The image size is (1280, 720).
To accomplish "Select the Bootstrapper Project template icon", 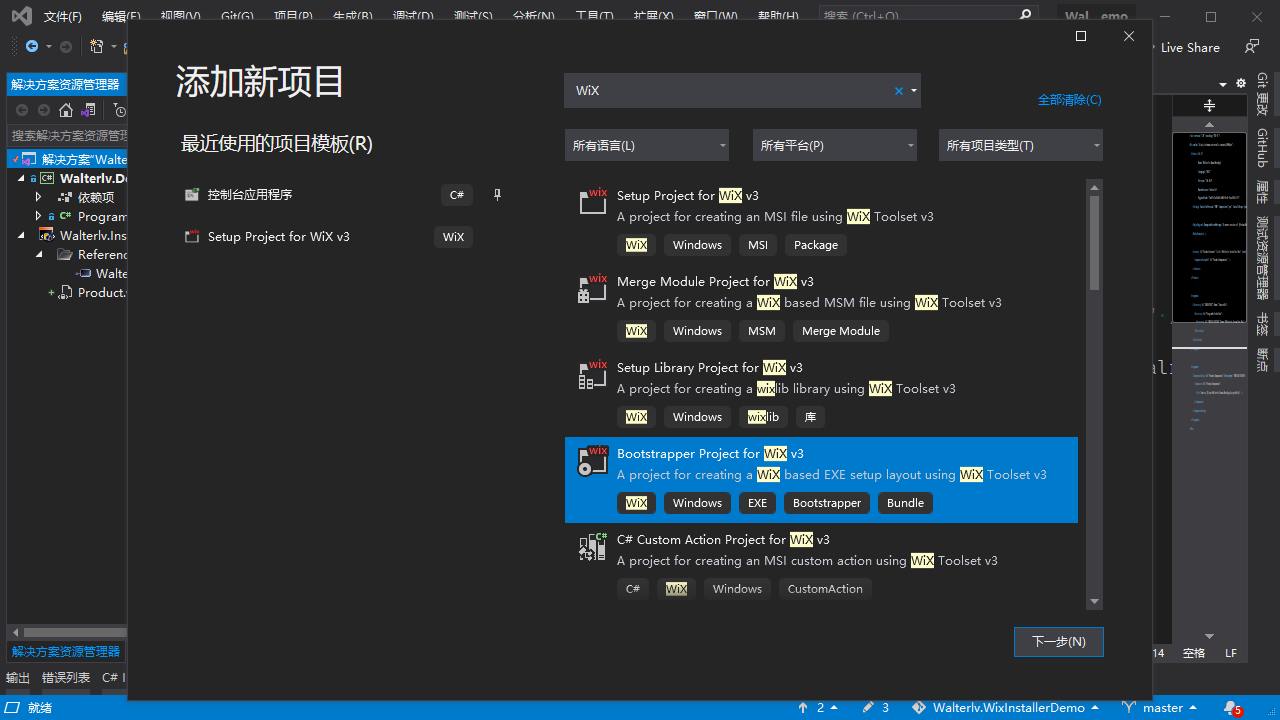I will tap(593, 459).
